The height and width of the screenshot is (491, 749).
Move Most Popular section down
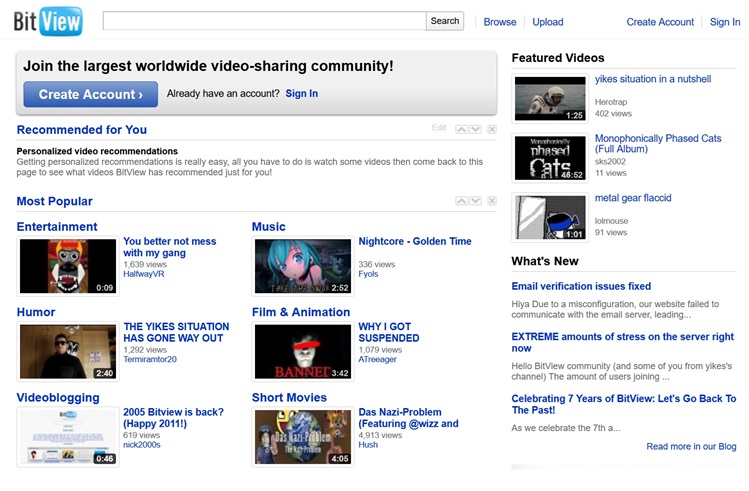click(x=476, y=201)
